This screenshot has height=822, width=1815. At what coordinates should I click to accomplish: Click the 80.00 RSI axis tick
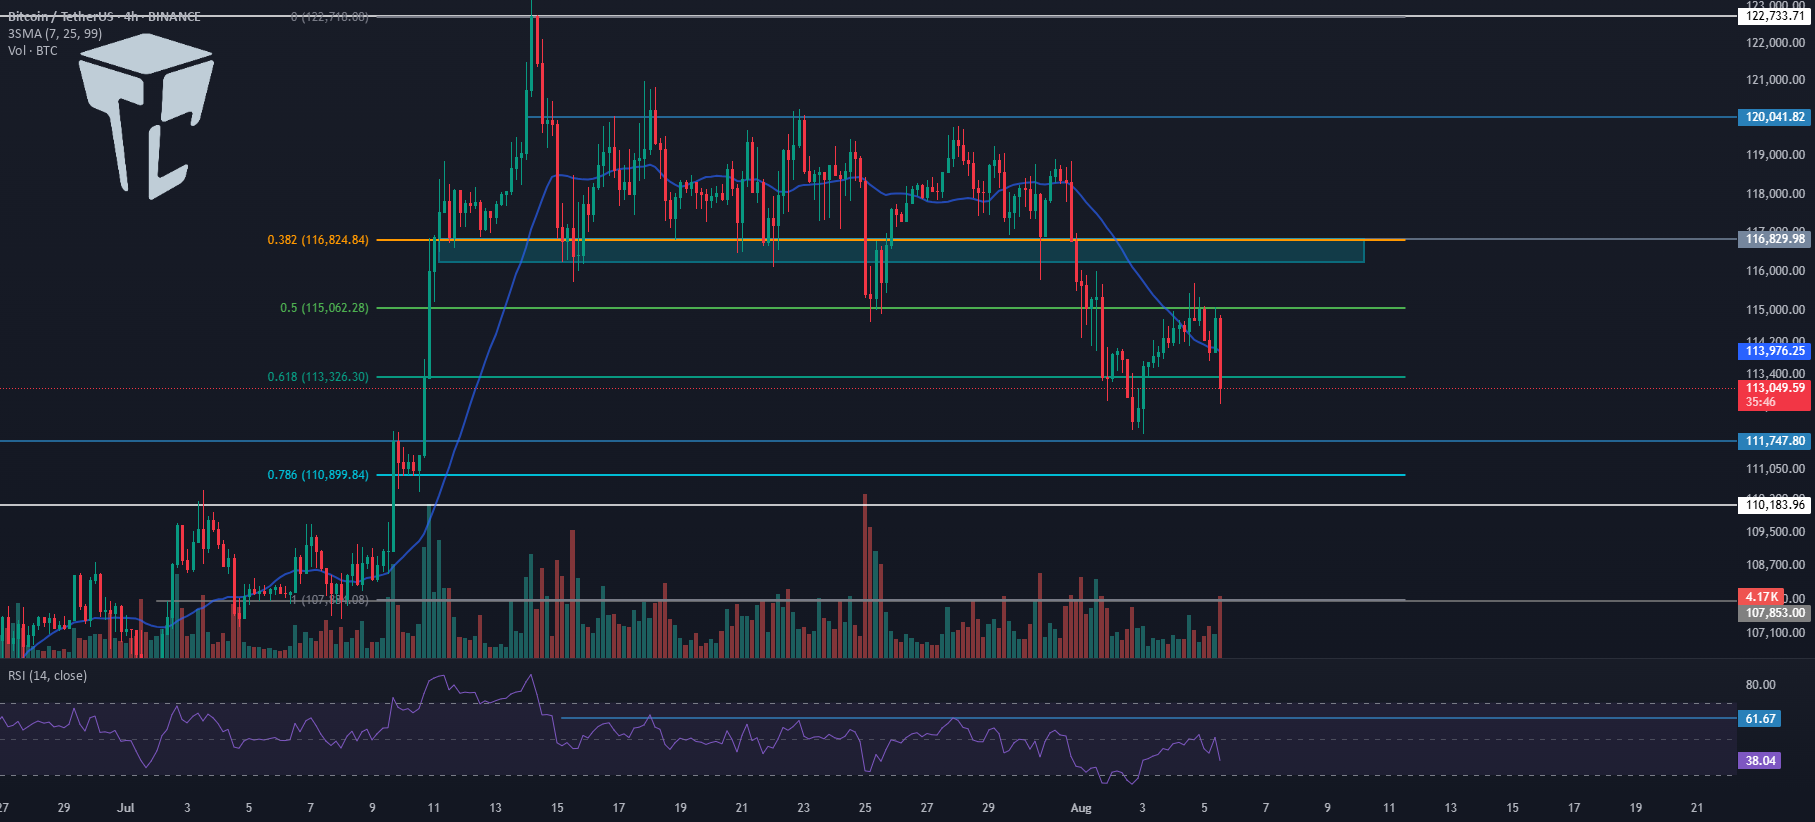click(1761, 685)
